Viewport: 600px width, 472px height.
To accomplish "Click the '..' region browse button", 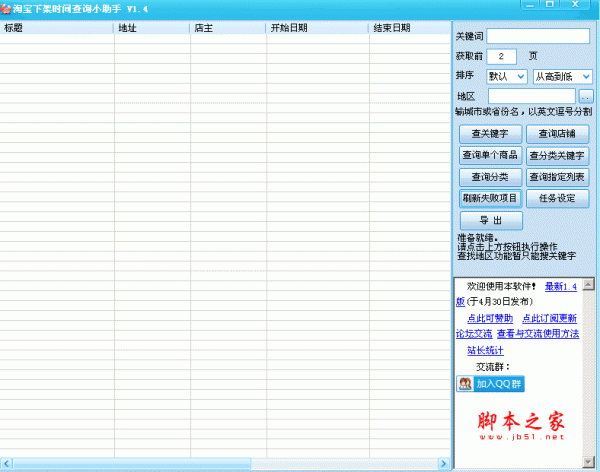I will click(585, 96).
